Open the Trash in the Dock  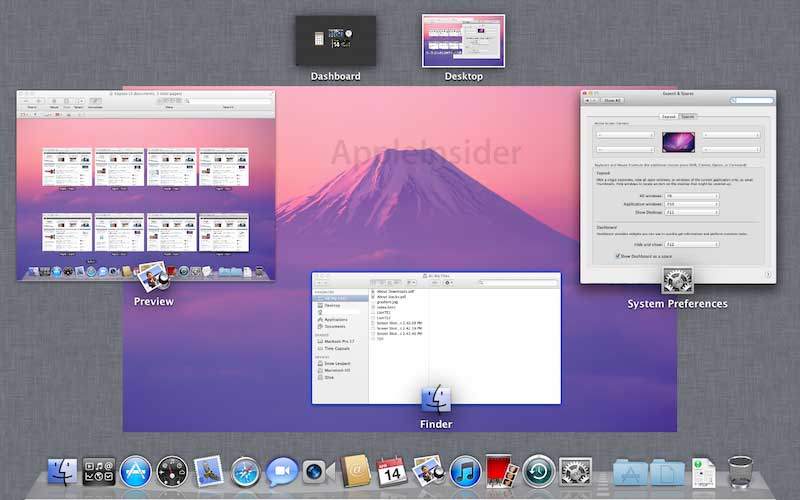coord(741,472)
